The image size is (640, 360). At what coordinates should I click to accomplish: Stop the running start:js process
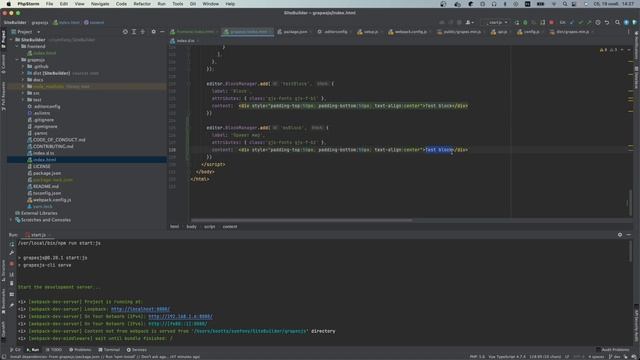coord(12,264)
